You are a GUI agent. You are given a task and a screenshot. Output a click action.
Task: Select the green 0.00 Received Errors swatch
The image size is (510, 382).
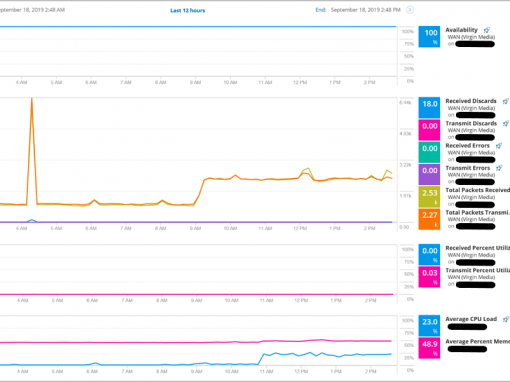coord(429,152)
